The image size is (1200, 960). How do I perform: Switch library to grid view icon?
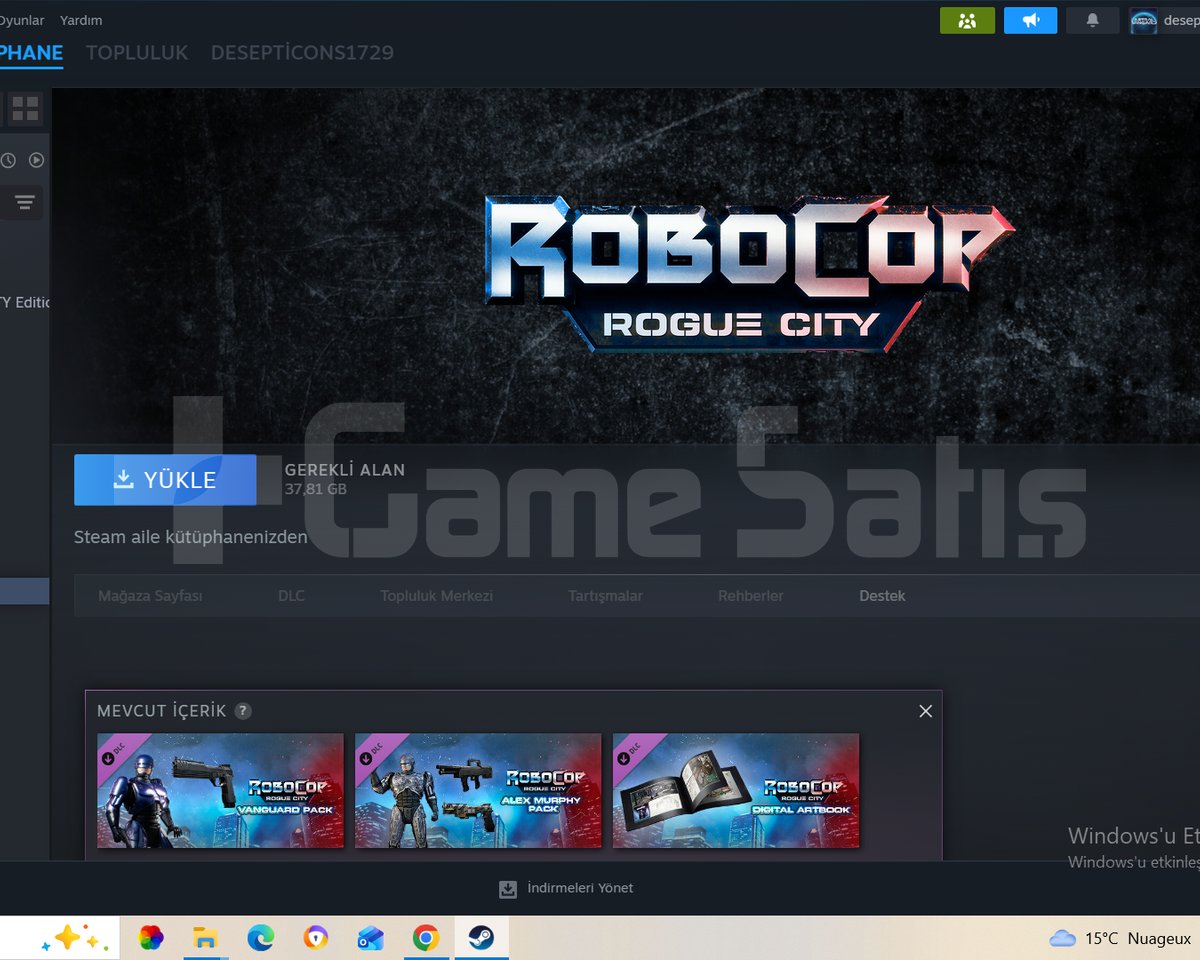click(26, 108)
